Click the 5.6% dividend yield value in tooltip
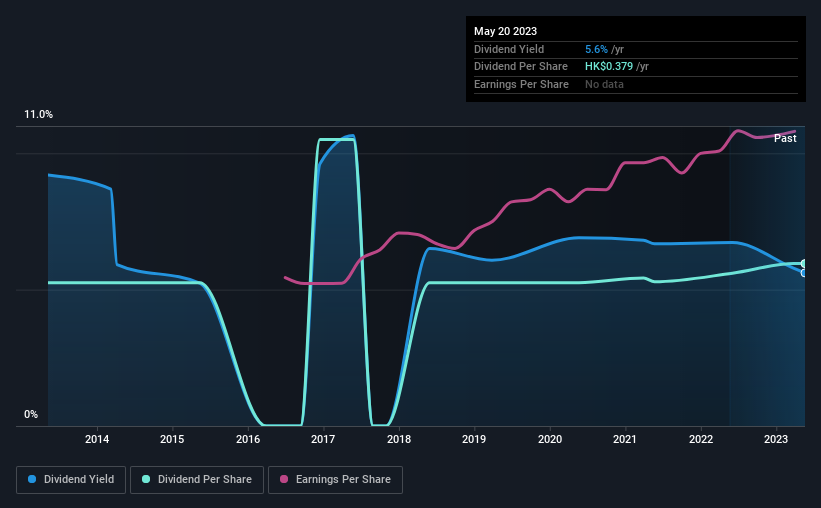The image size is (821, 508). (x=596, y=49)
